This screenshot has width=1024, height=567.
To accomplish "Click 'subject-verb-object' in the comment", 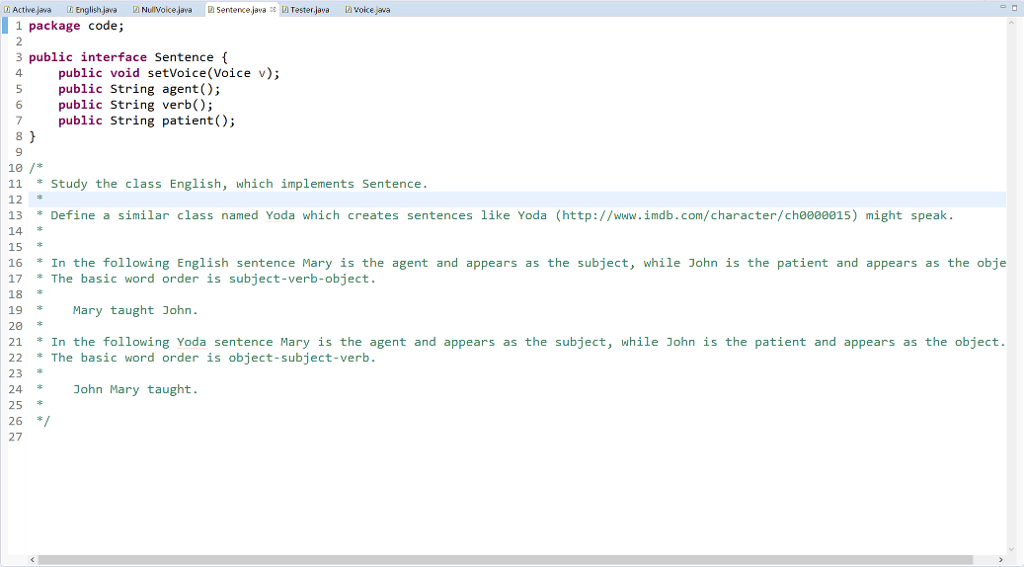I will pyautogui.click(x=299, y=279).
